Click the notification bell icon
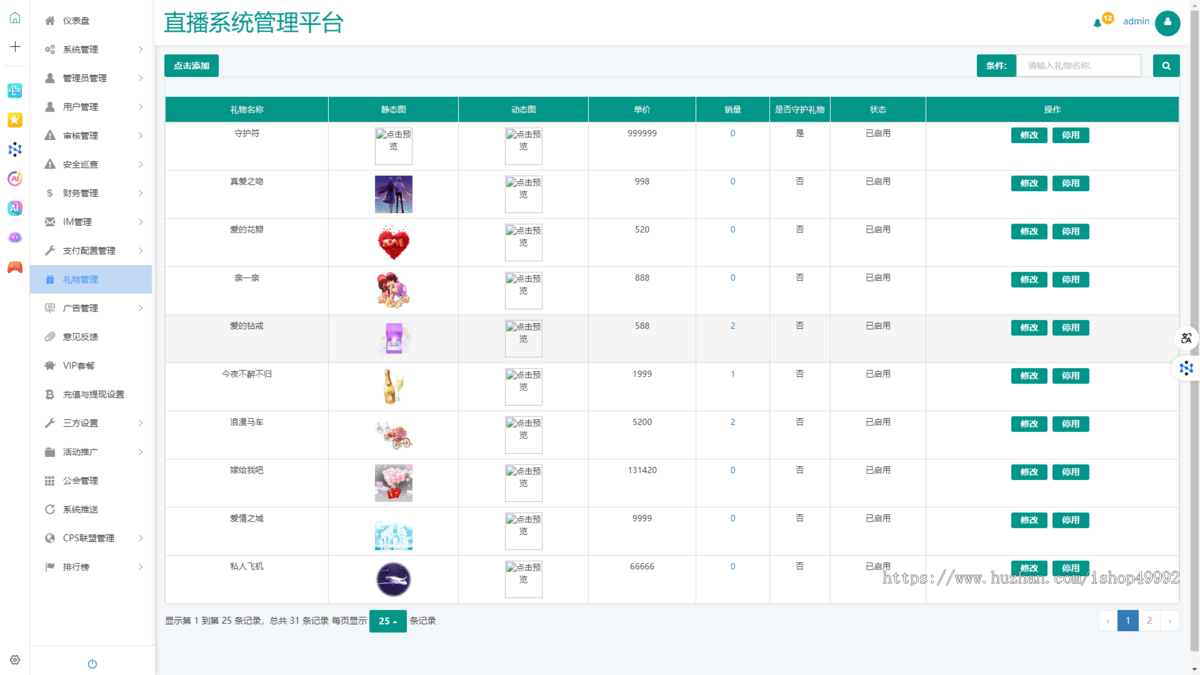The width and height of the screenshot is (1200, 675). [x=1098, y=23]
